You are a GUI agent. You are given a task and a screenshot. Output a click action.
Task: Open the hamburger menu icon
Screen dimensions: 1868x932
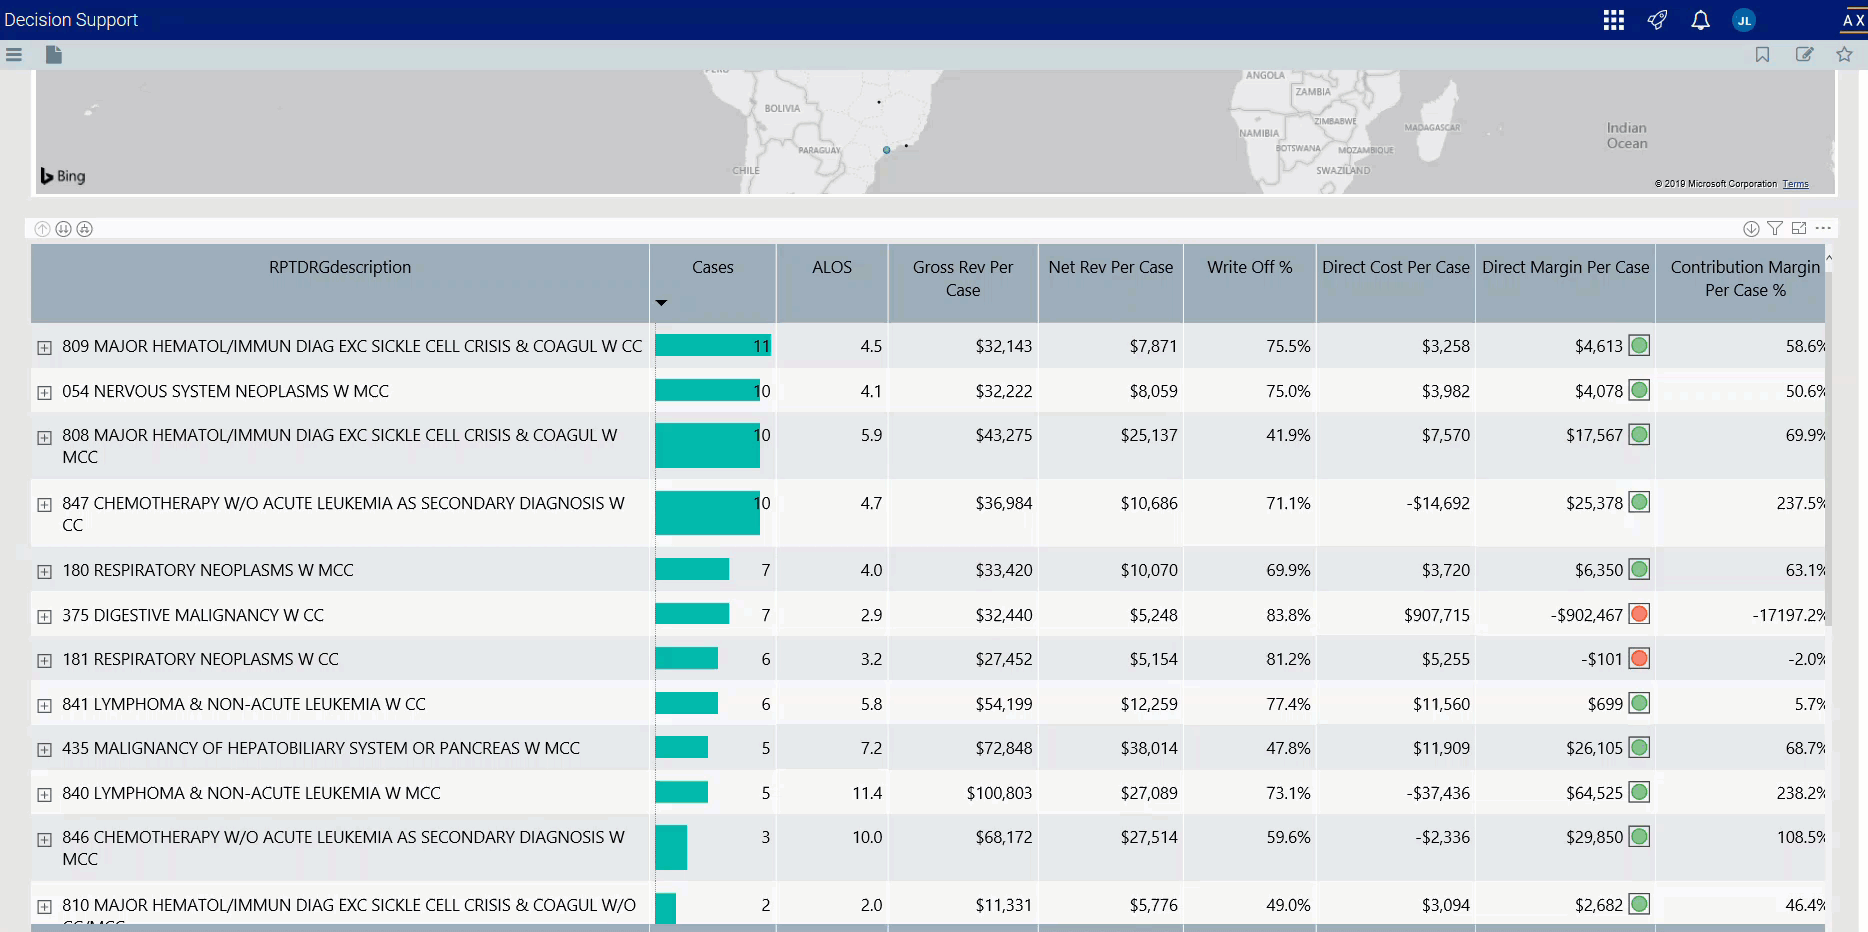tap(14, 55)
